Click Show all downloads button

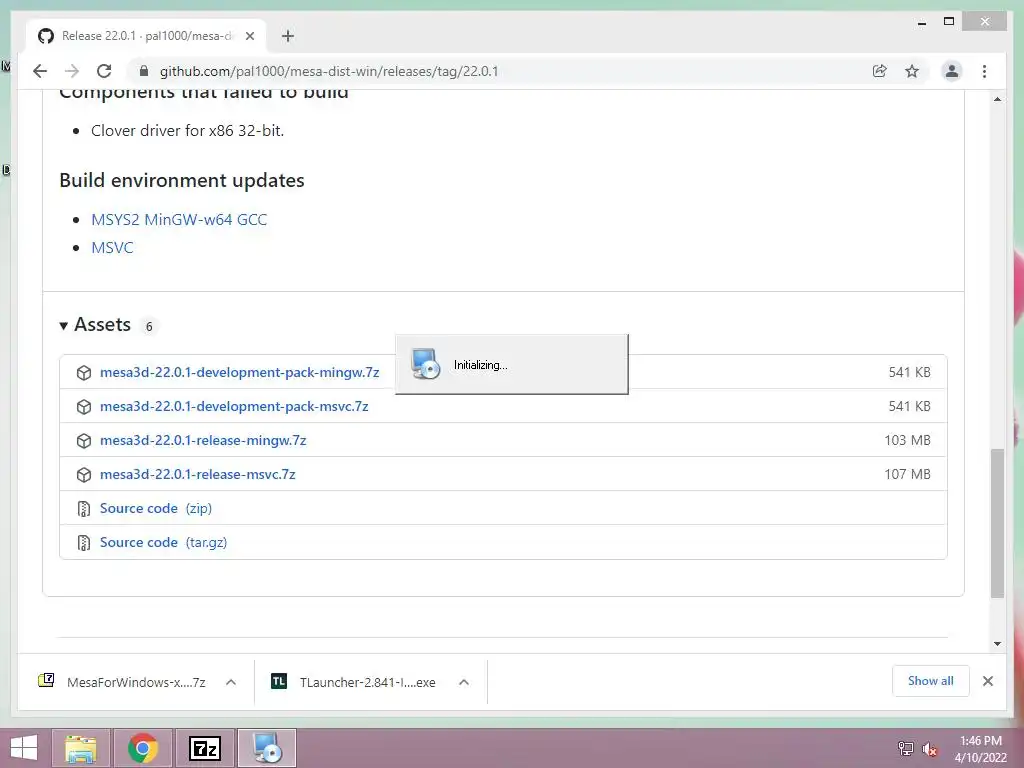[x=931, y=681]
